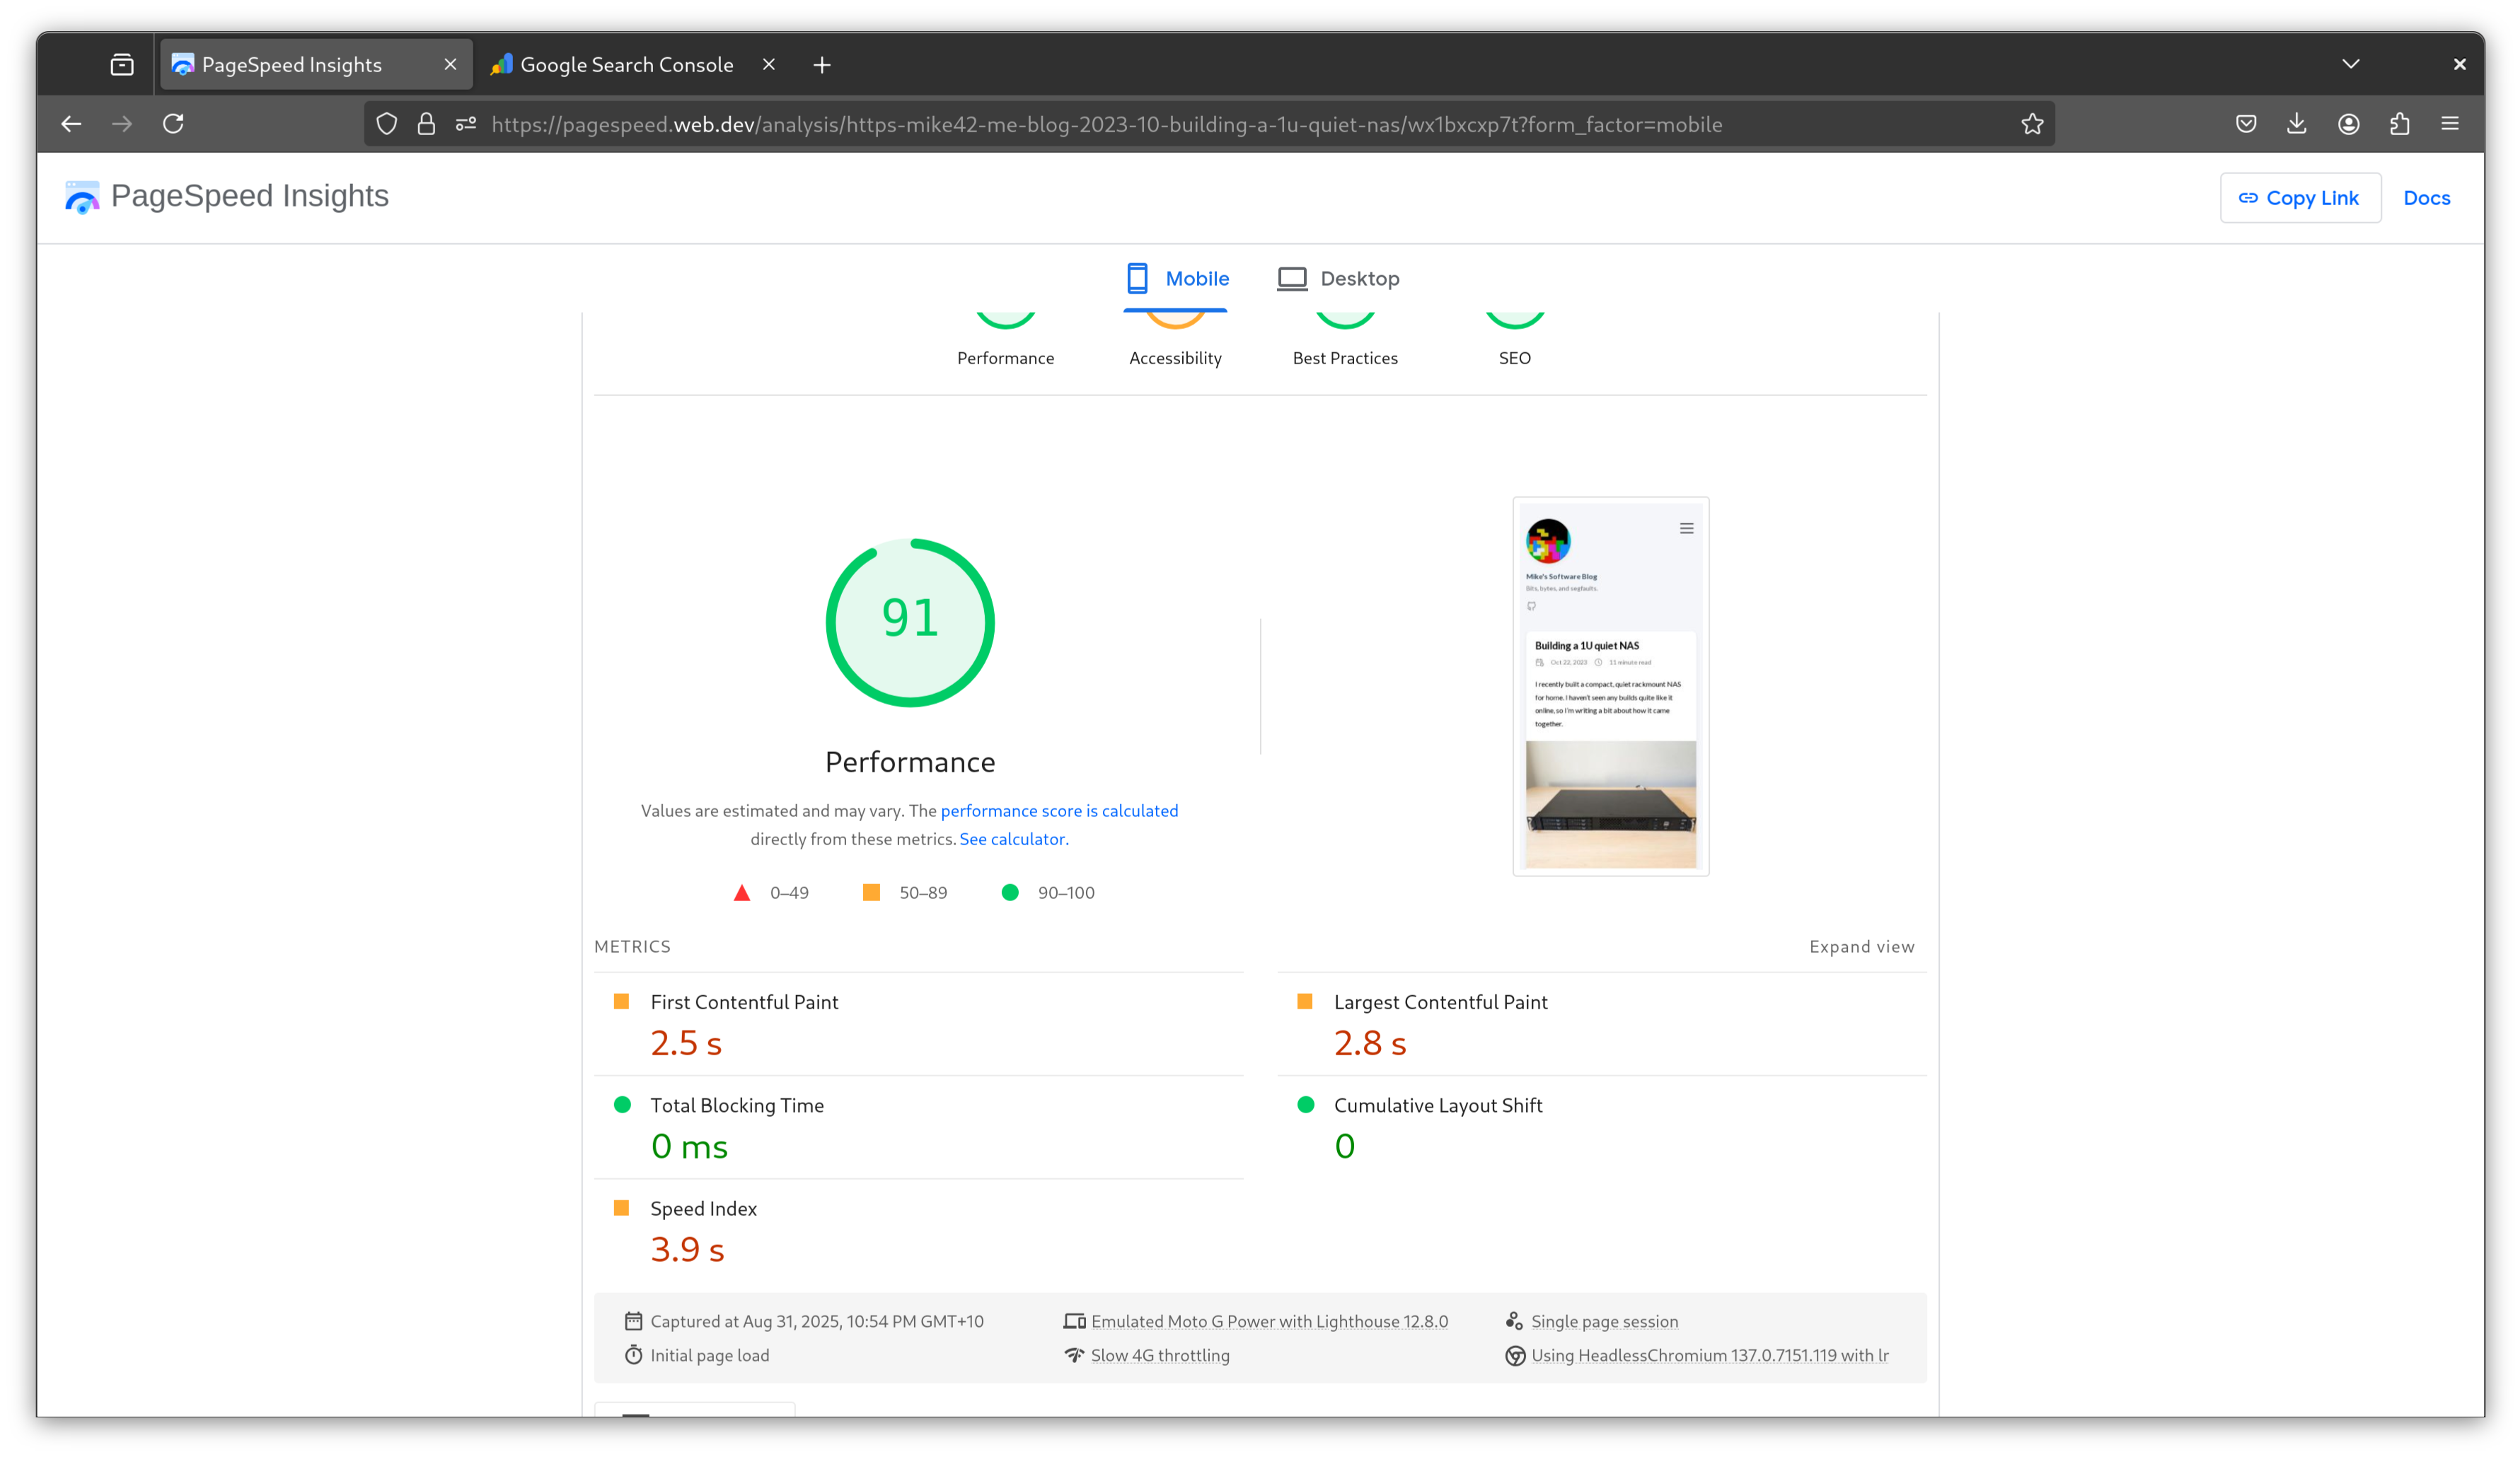Reload the page with the refresh icon
The image size is (2520, 1457).
(173, 124)
